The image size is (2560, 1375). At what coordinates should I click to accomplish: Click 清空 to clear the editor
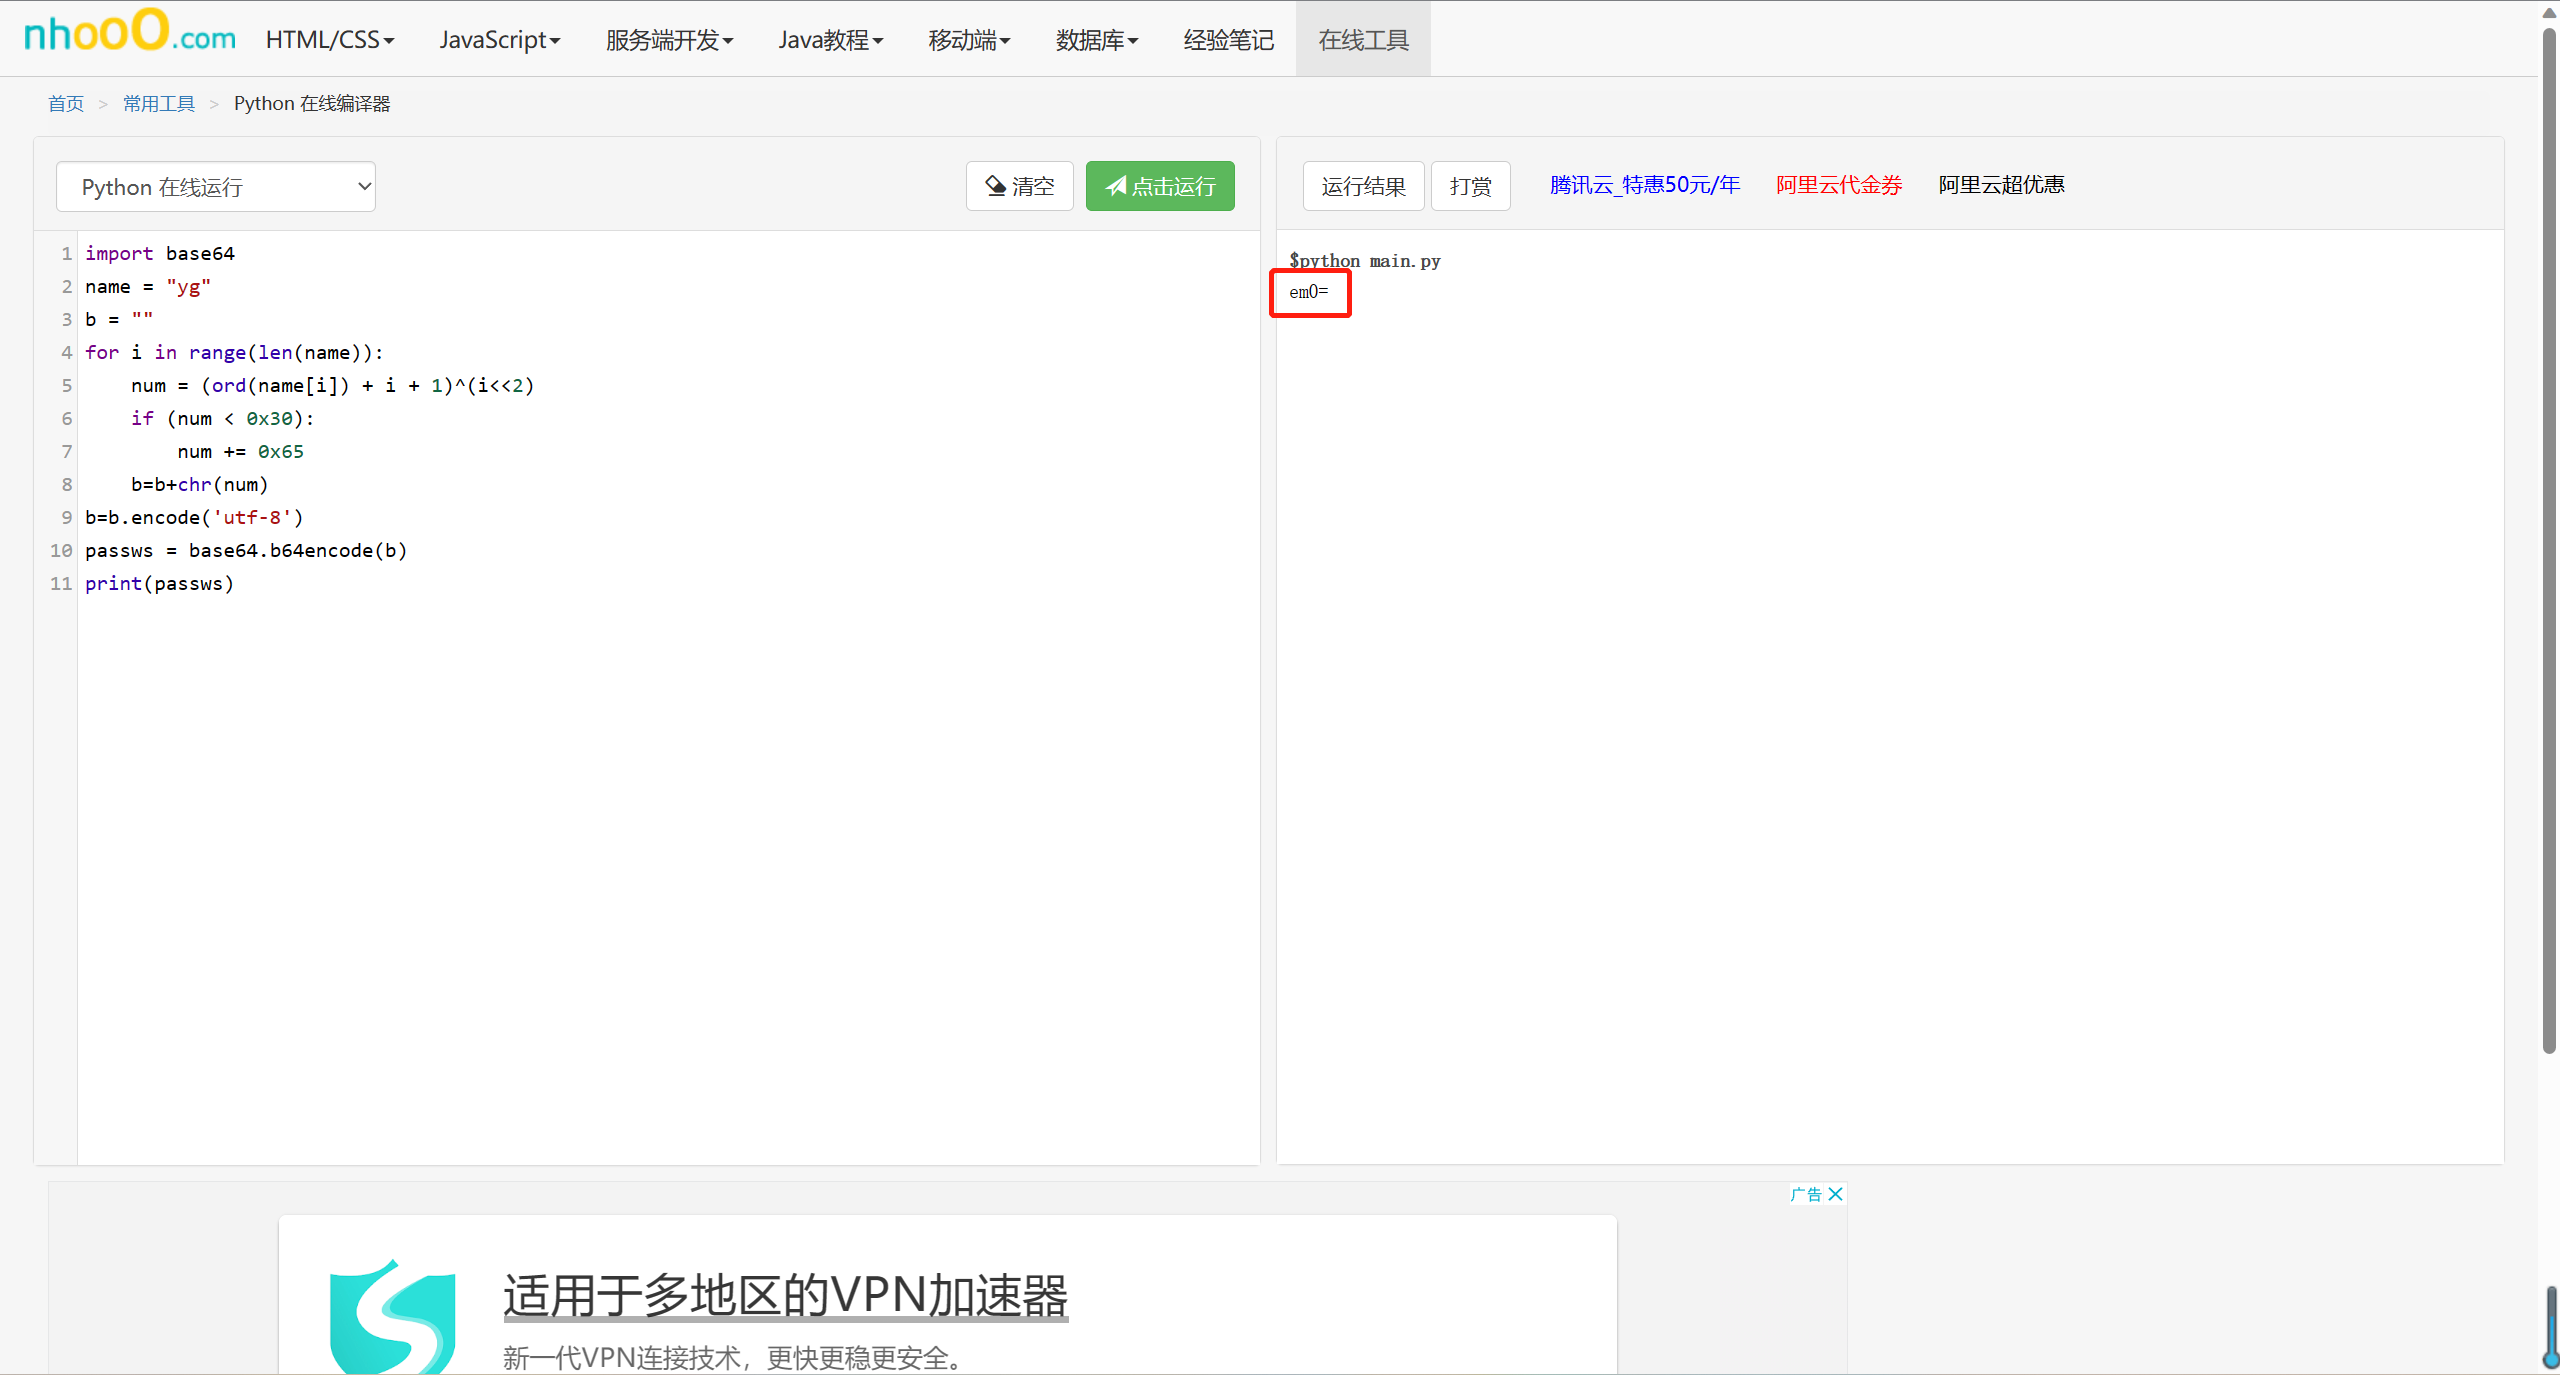pos(1019,186)
